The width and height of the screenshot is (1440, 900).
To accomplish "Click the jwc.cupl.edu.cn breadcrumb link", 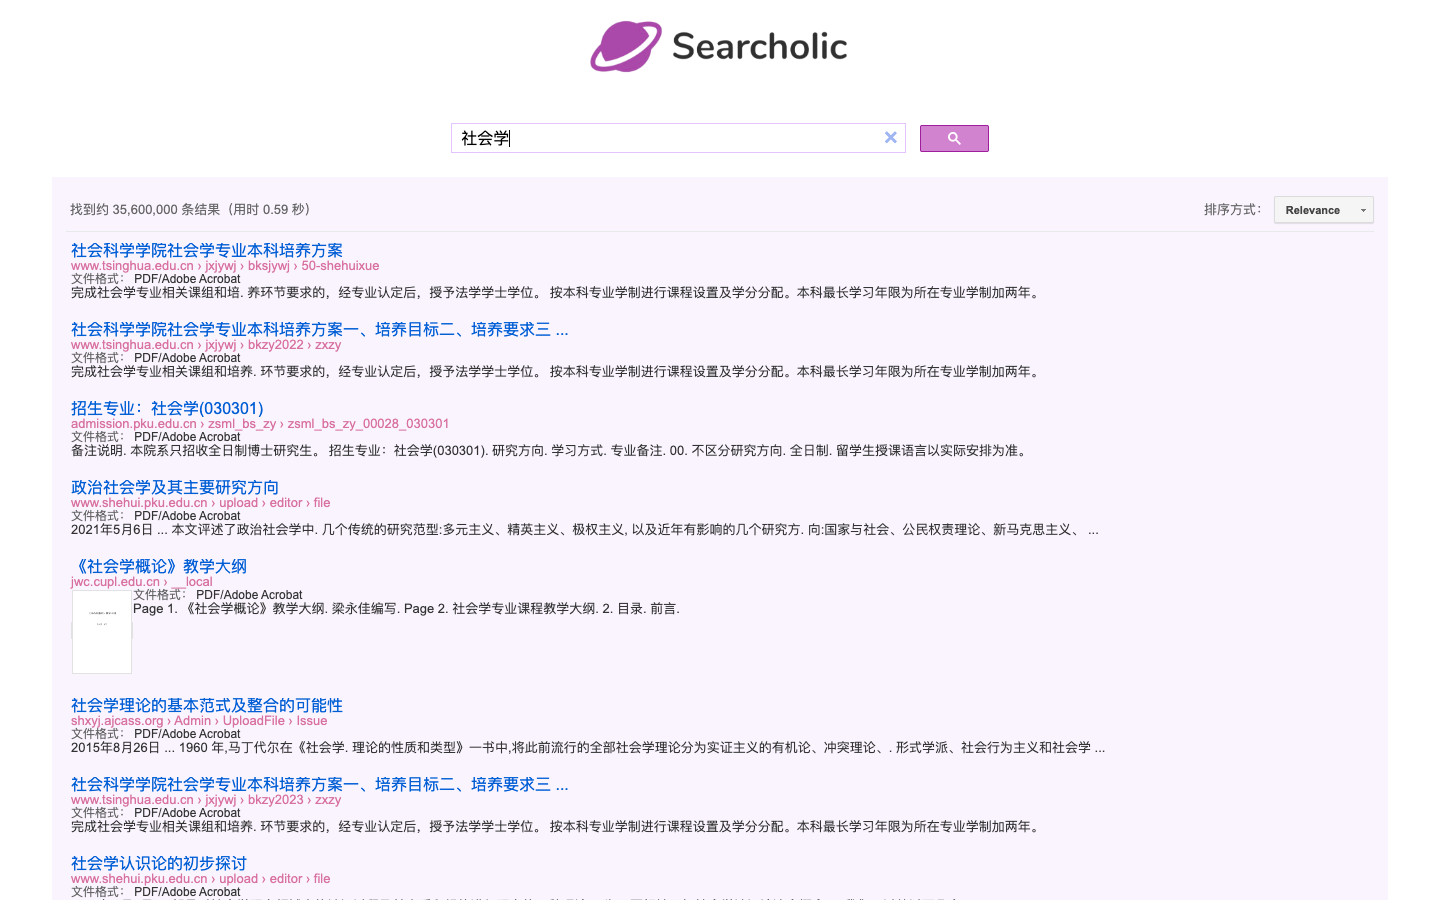I will click(x=114, y=581).
